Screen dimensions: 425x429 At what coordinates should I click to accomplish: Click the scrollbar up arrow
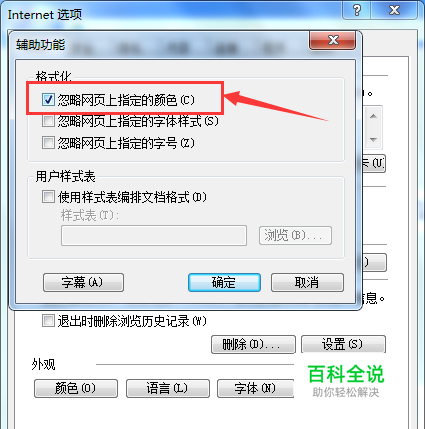[373, 116]
